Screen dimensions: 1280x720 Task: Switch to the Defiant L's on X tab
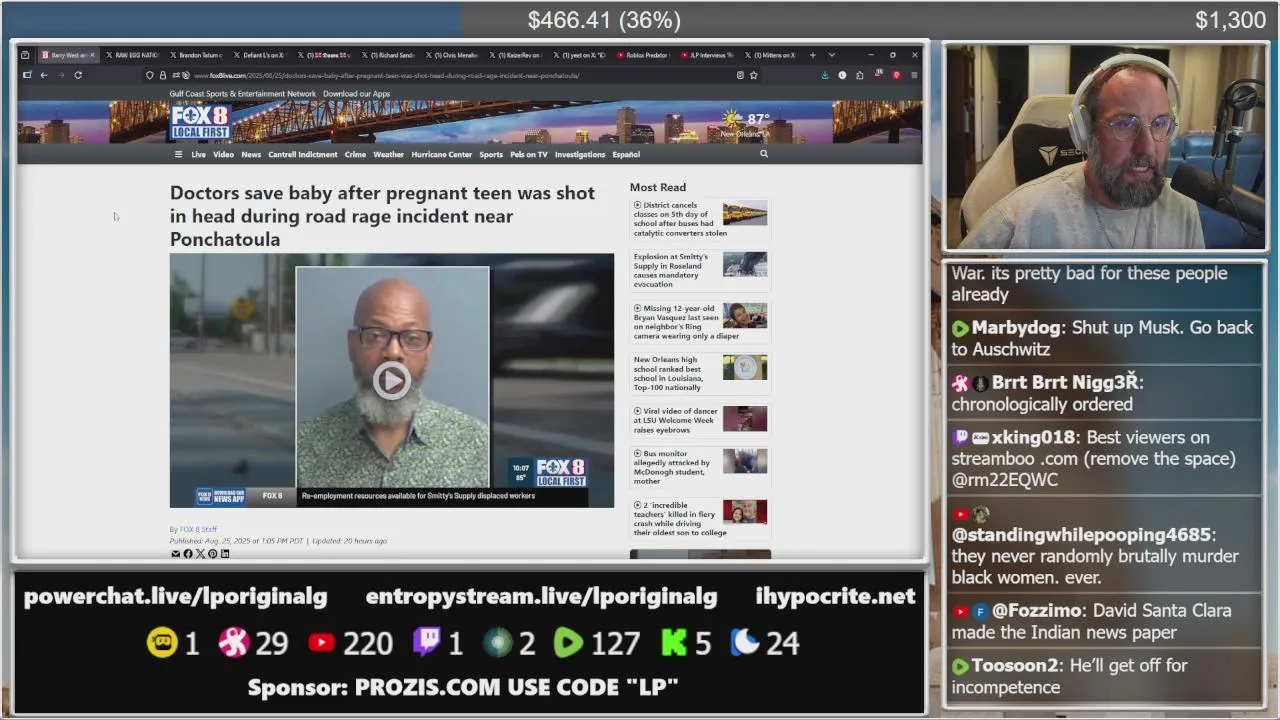(259, 55)
